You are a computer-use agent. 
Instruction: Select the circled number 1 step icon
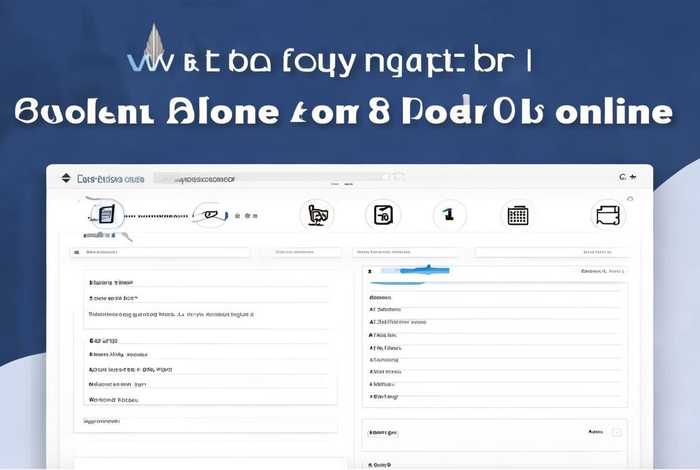[x=449, y=214]
